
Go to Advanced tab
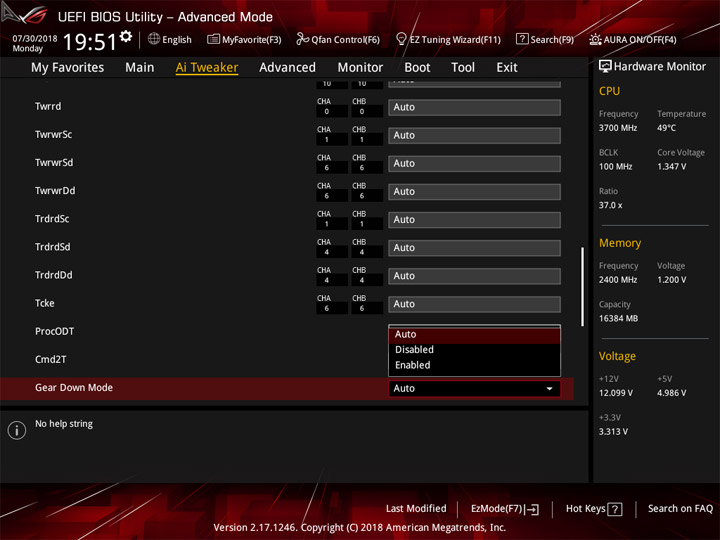(287, 68)
